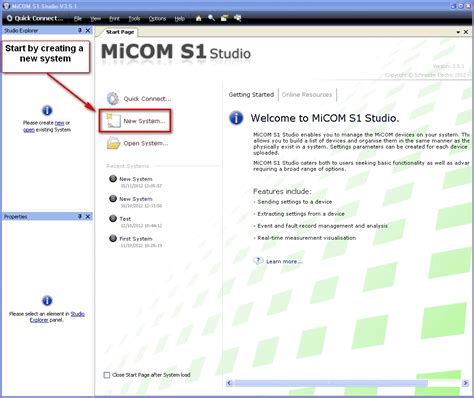Viewport: 474px width, 398px height.
Task: Click the info icon in Studio Explorer
Action: [47, 110]
